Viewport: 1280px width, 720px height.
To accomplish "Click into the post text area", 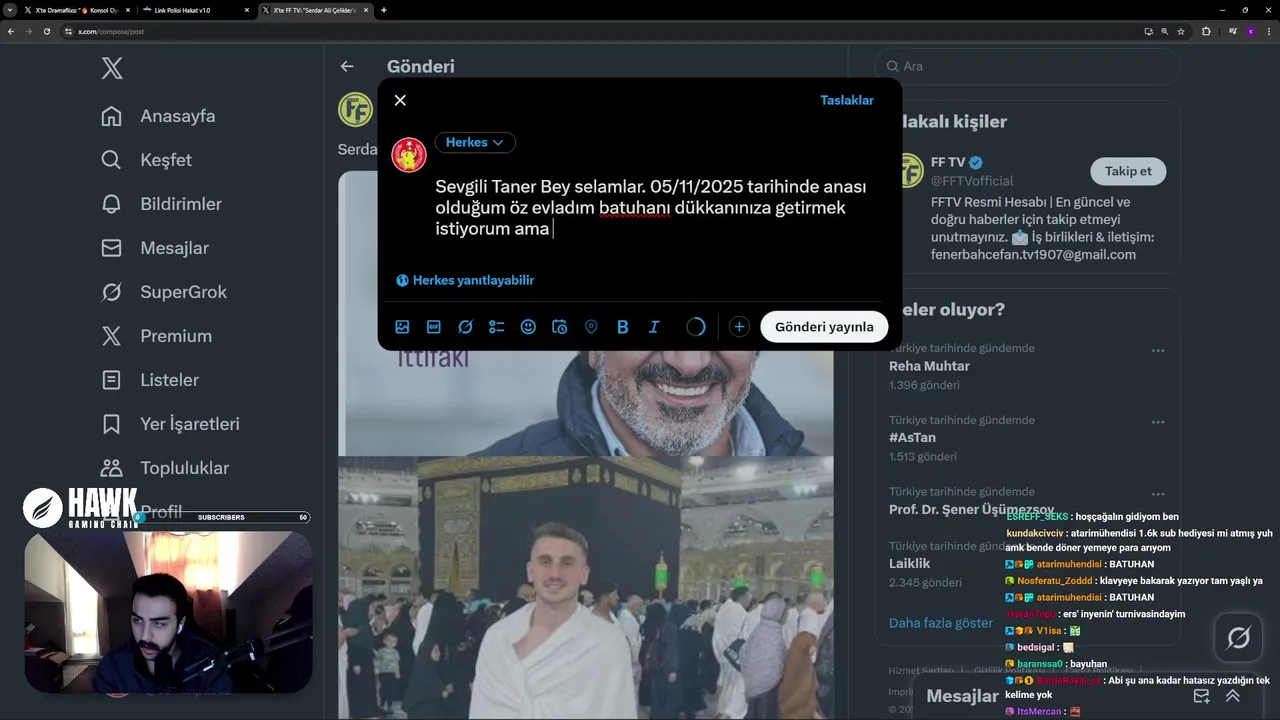I will tap(650, 208).
